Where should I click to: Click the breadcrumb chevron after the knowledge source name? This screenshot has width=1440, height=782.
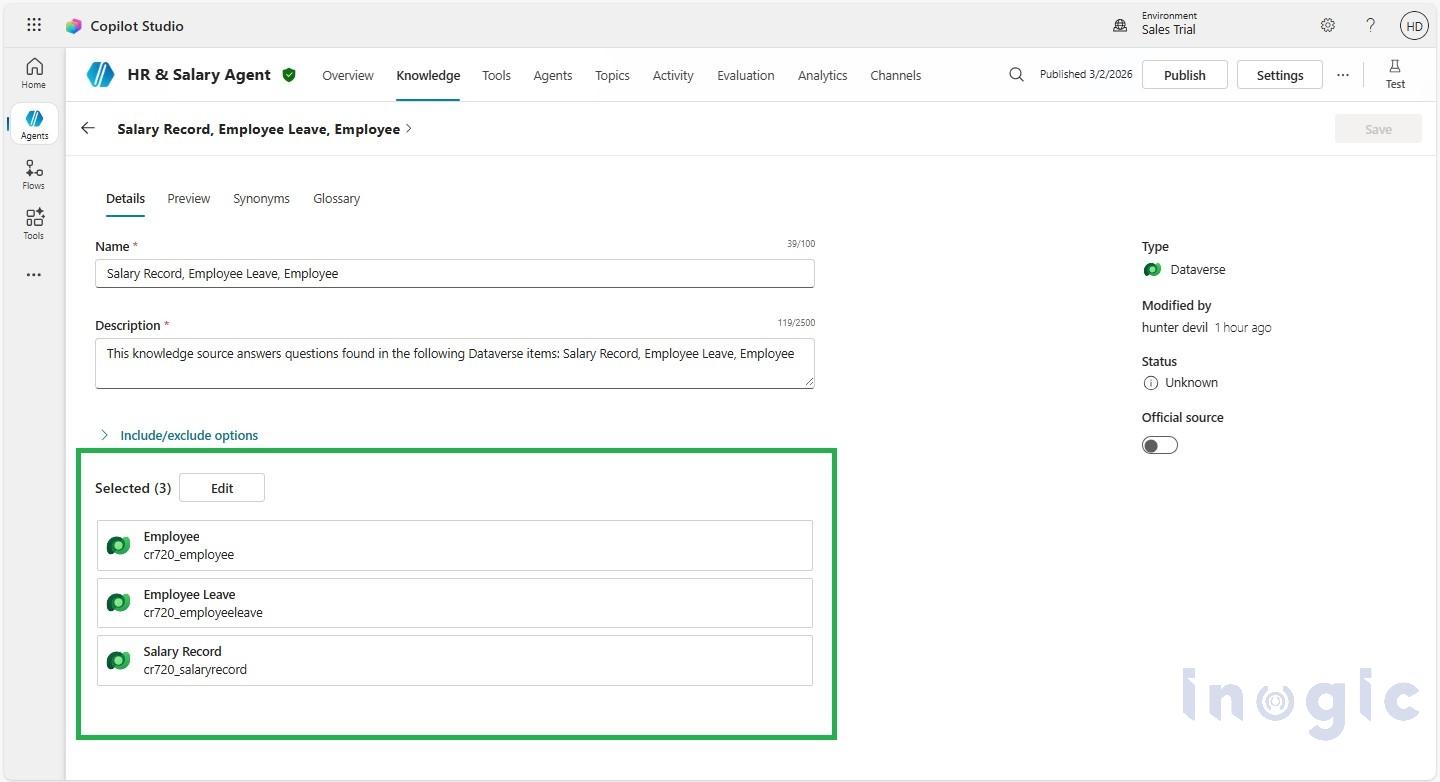(x=408, y=128)
